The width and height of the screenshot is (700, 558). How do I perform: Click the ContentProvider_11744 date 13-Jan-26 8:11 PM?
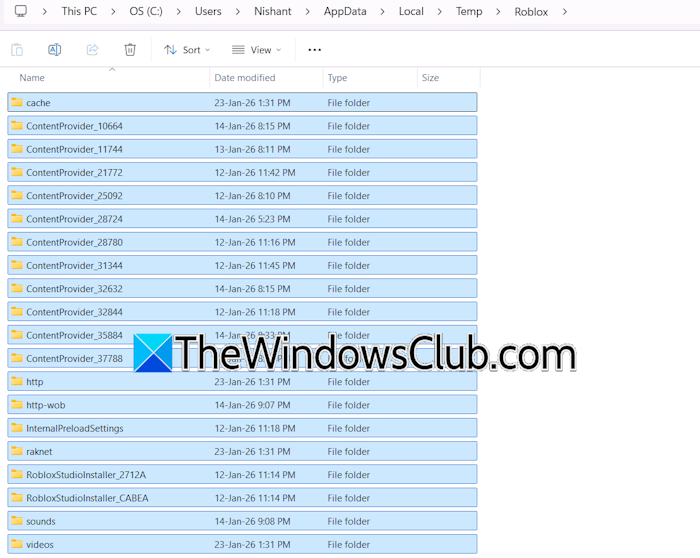point(252,149)
